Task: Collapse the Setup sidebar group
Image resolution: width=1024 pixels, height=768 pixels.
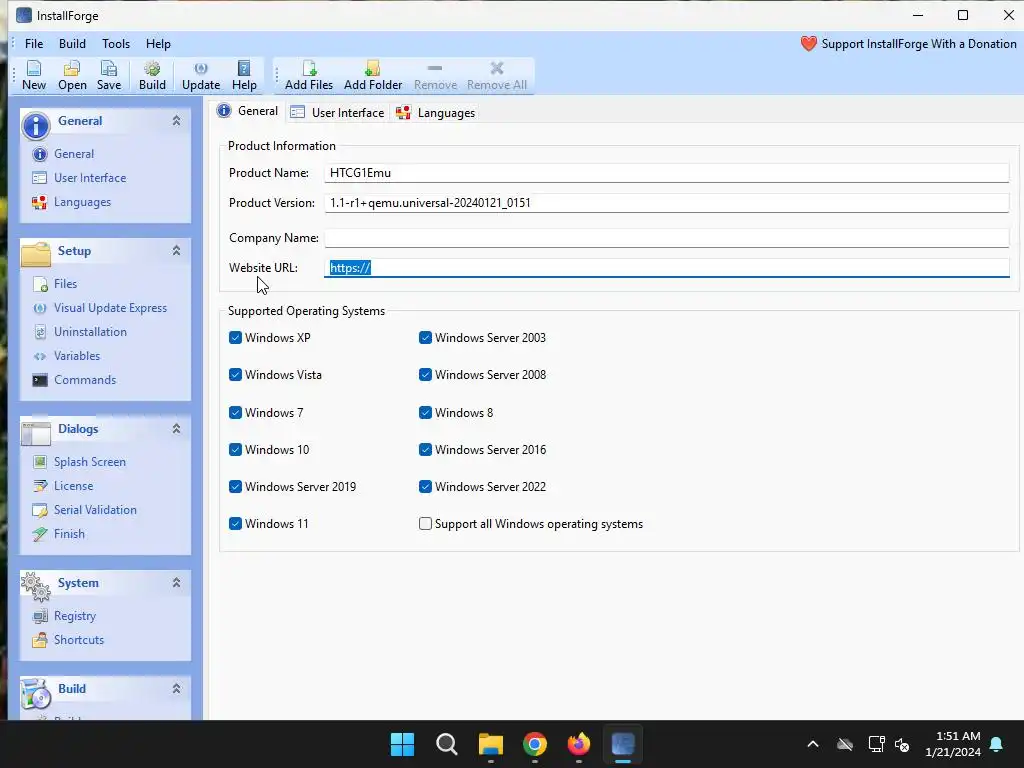Action: click(x=176, y=251)
